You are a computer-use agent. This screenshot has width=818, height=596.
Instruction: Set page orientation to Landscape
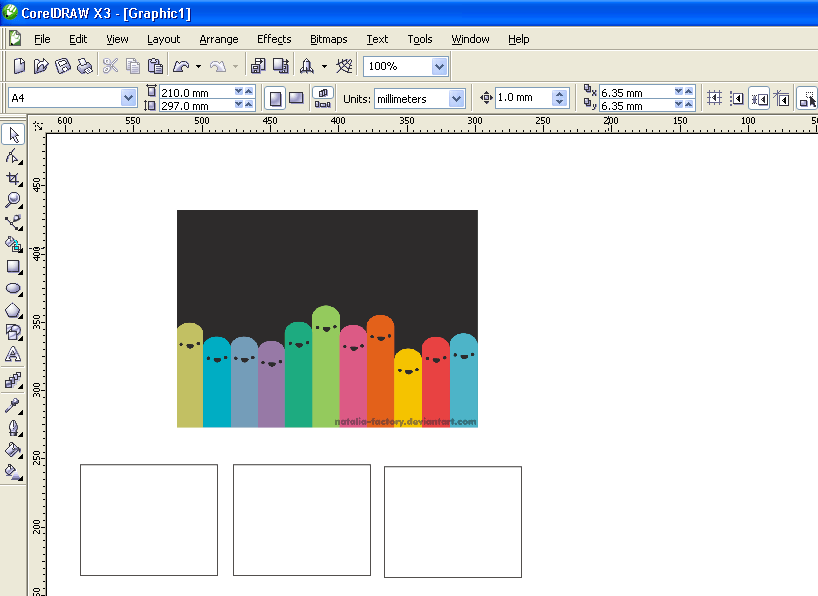point(296,98)
